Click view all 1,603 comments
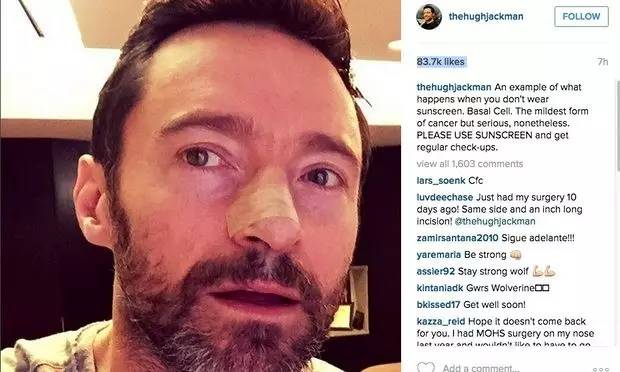Image resolution: width=620 pixels, height=372 pixels. (470, 164)
